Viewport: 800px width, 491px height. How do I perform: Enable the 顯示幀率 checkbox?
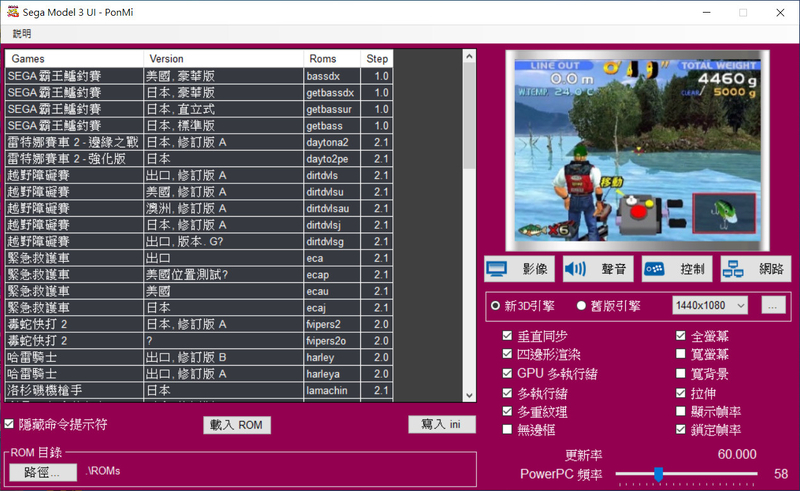[x=681, y=411]
